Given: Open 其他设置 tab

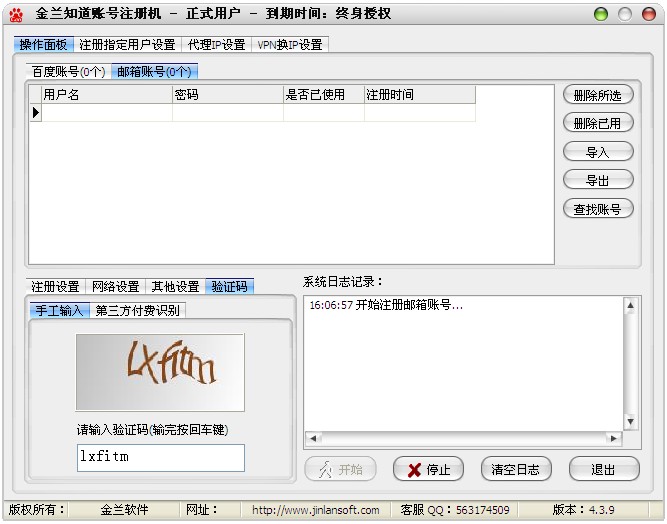Looking at the screenshot, I should [175, 286].
